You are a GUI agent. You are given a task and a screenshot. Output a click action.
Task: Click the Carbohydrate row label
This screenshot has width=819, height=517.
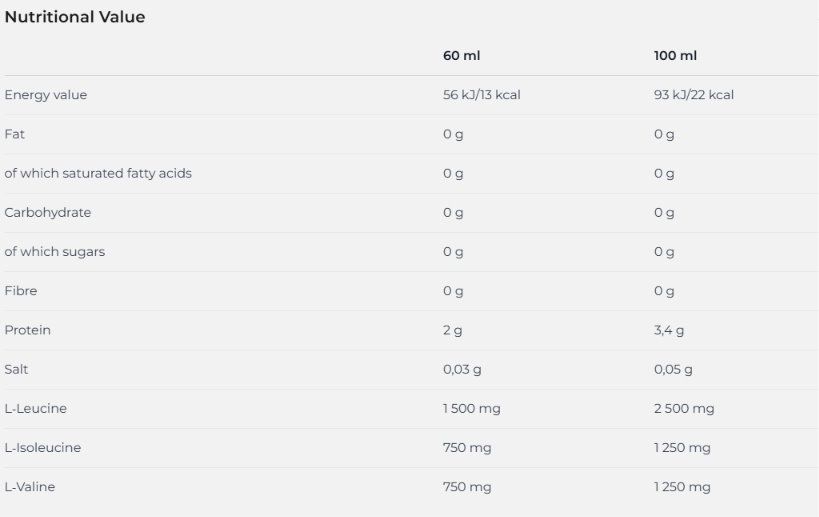48,213
